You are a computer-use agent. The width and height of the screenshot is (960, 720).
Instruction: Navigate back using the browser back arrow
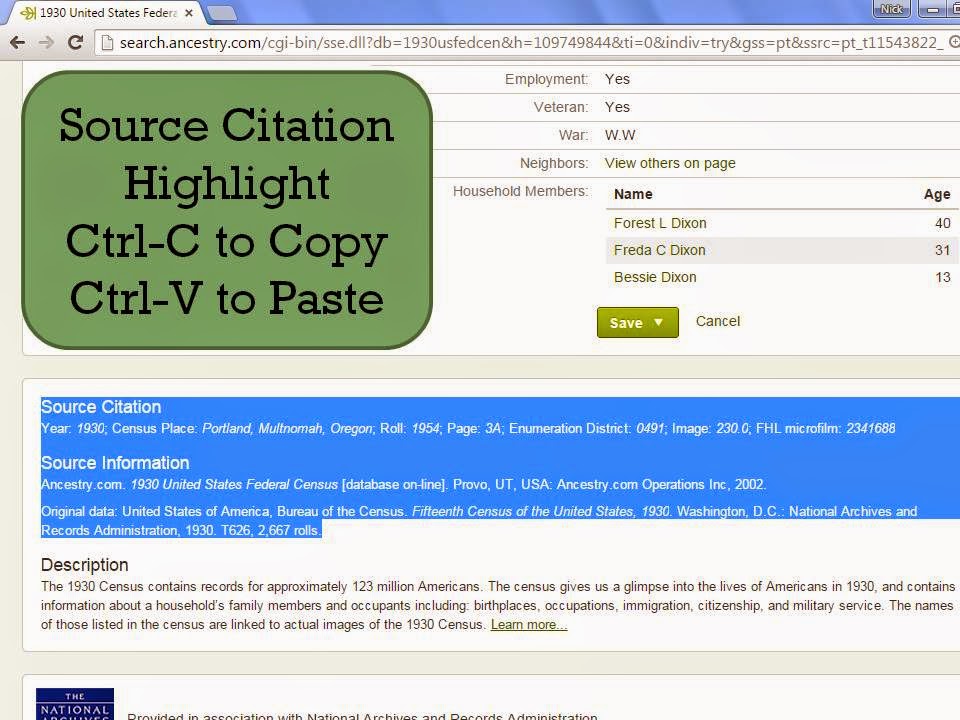tap(18, 43)
